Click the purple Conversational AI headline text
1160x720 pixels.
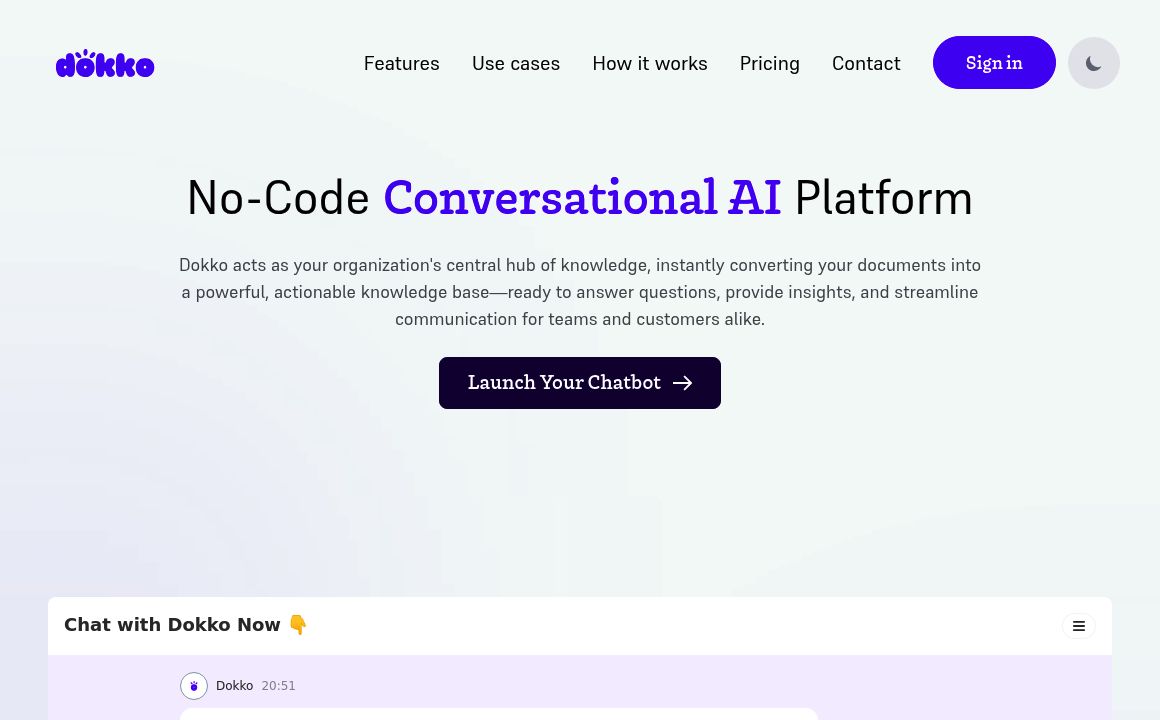click(x=581, y=197)
